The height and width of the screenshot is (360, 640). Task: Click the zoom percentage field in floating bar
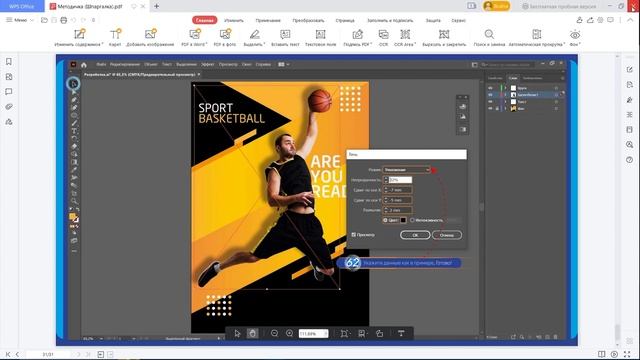(313, 333)
